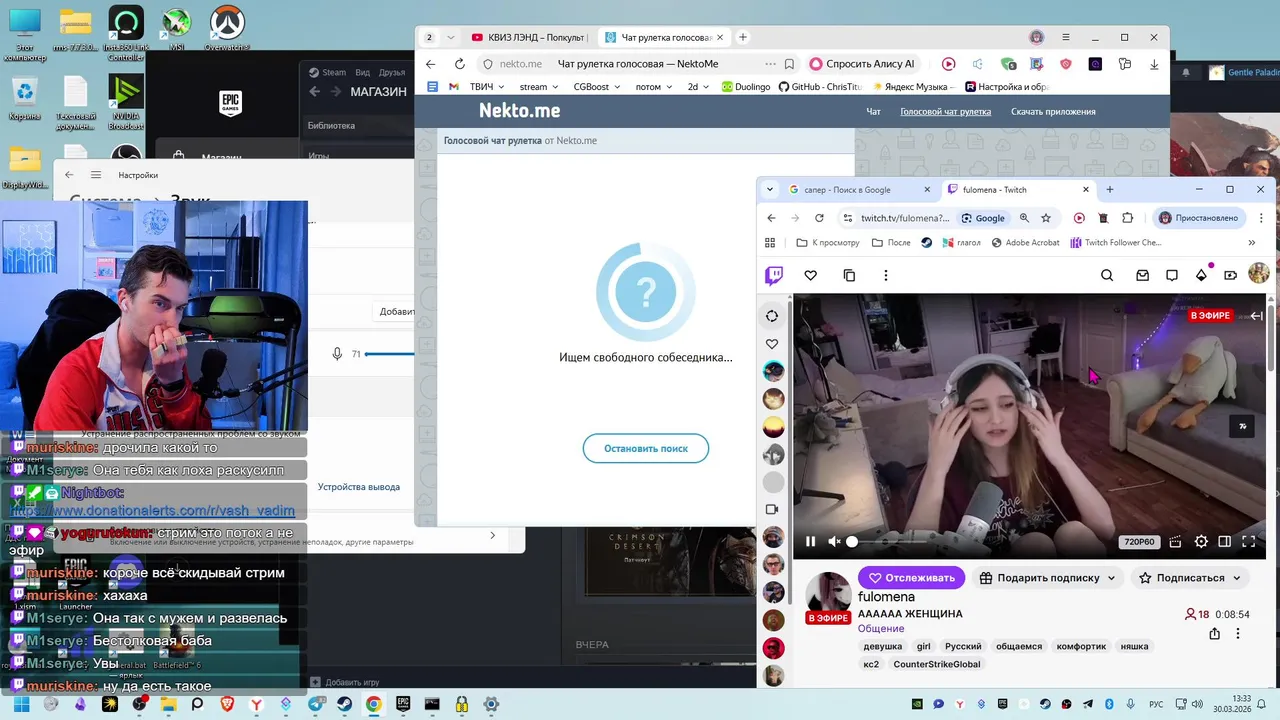Reload the Twitch page in Chrome
This screenshot has width=1280, height=720.
click(820, 218)
